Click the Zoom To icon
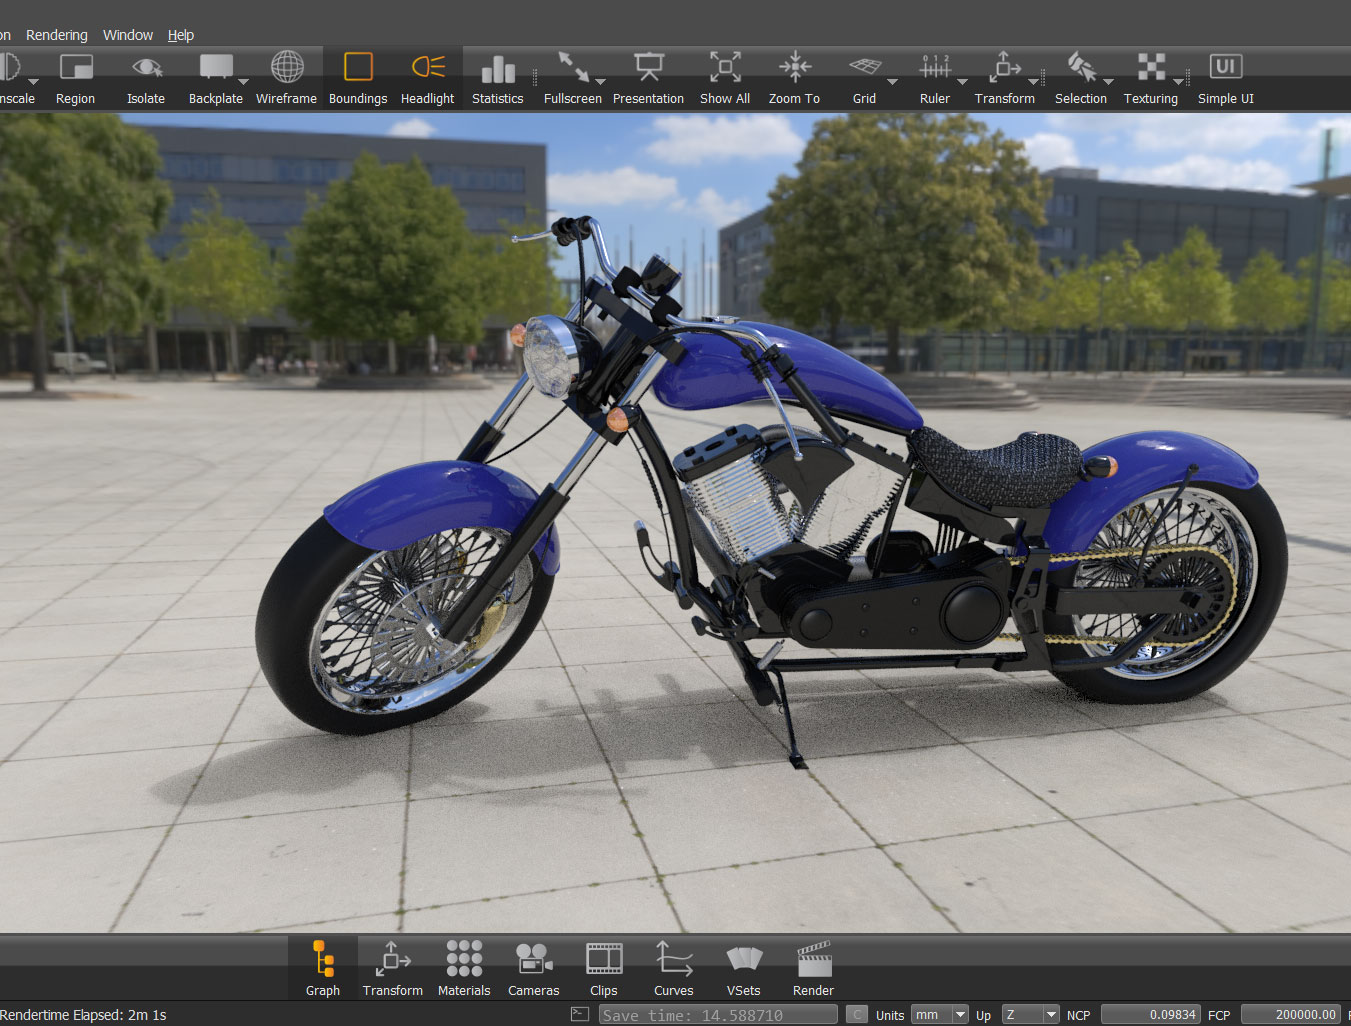 pyautogui.click(x=794, y=67)
